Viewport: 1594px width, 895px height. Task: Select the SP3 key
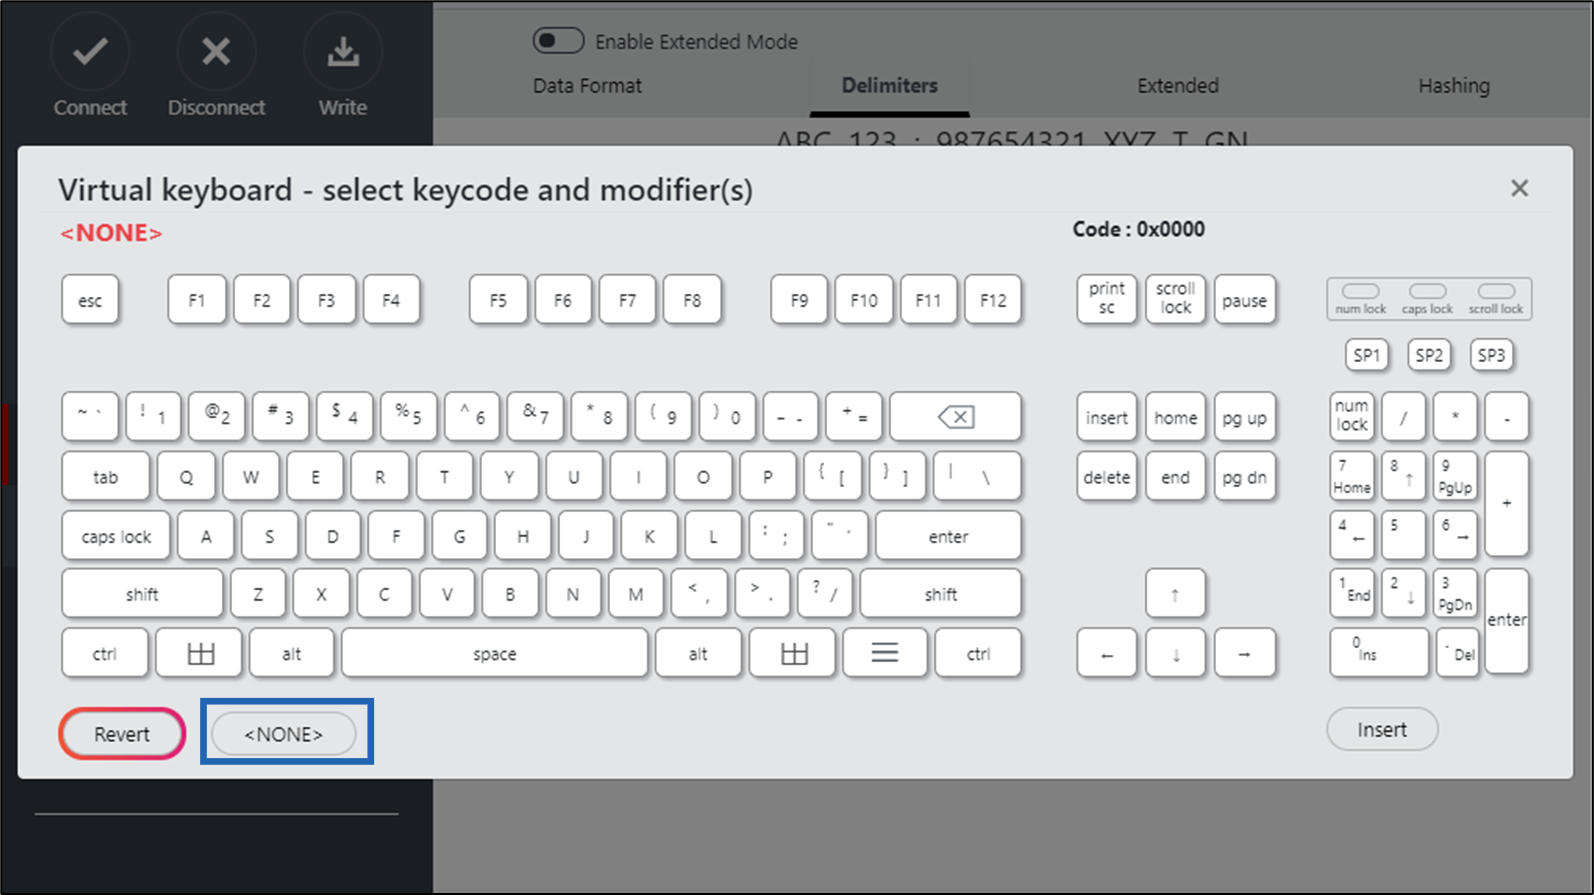[x=1491, y=355]
